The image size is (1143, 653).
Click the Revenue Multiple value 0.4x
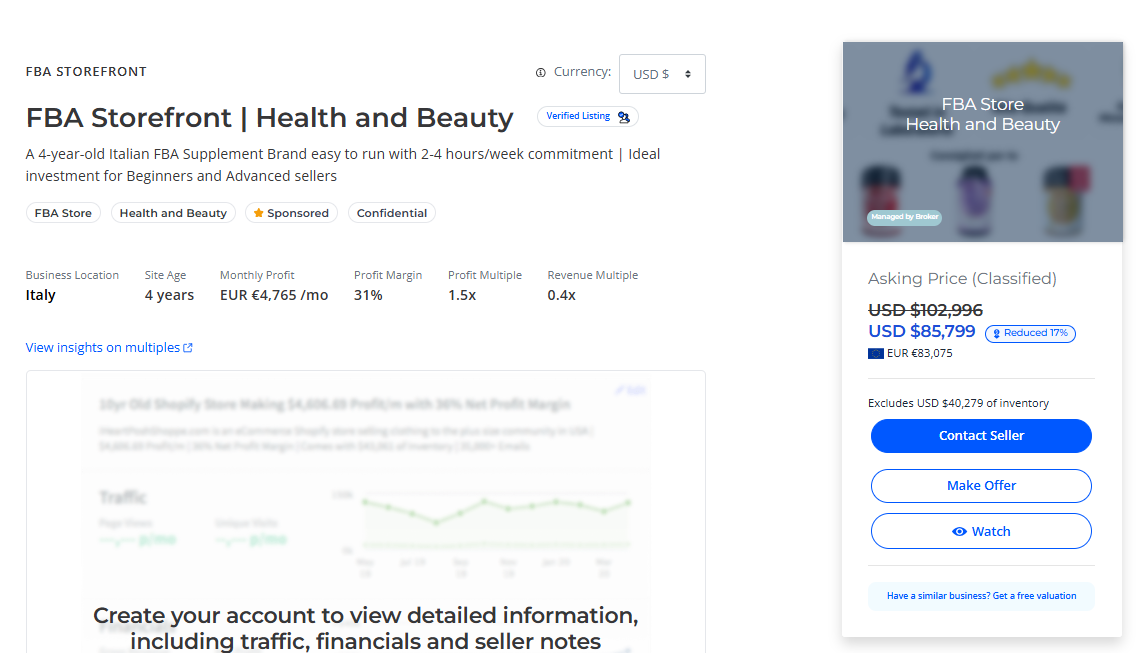(561, 295)
